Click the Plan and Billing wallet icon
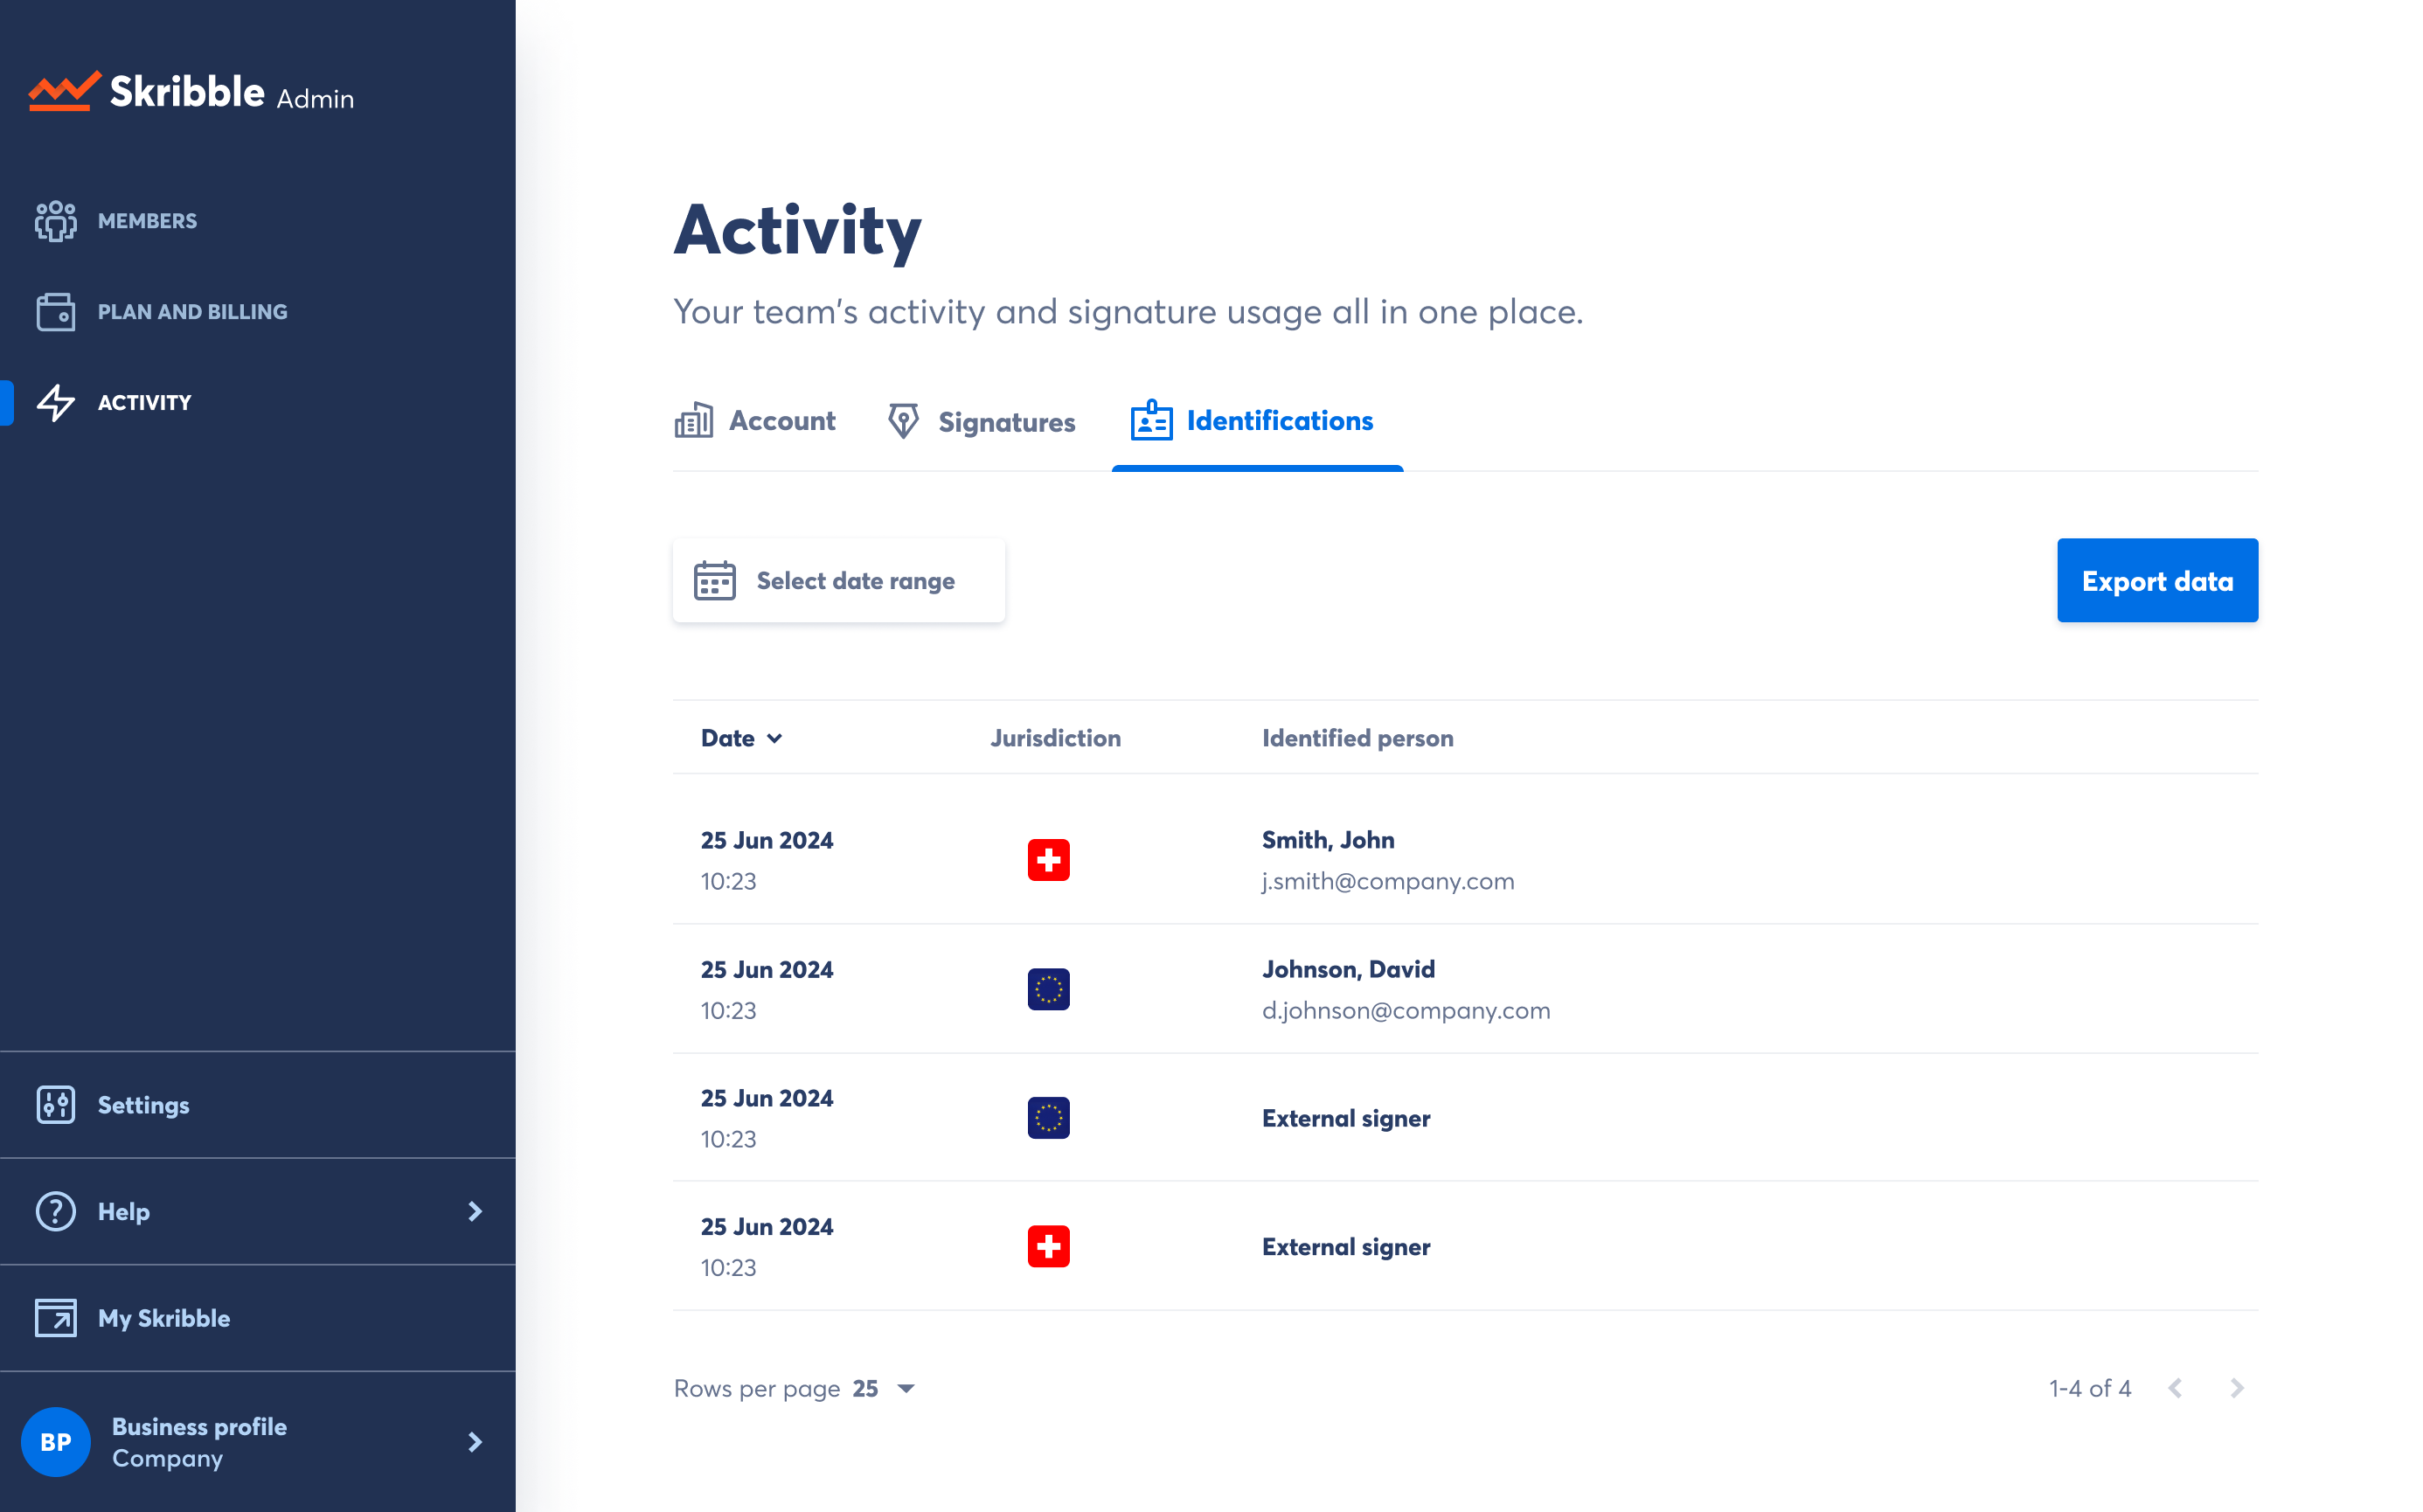This screenshot has width=2423, height=1512. [55, 312]
